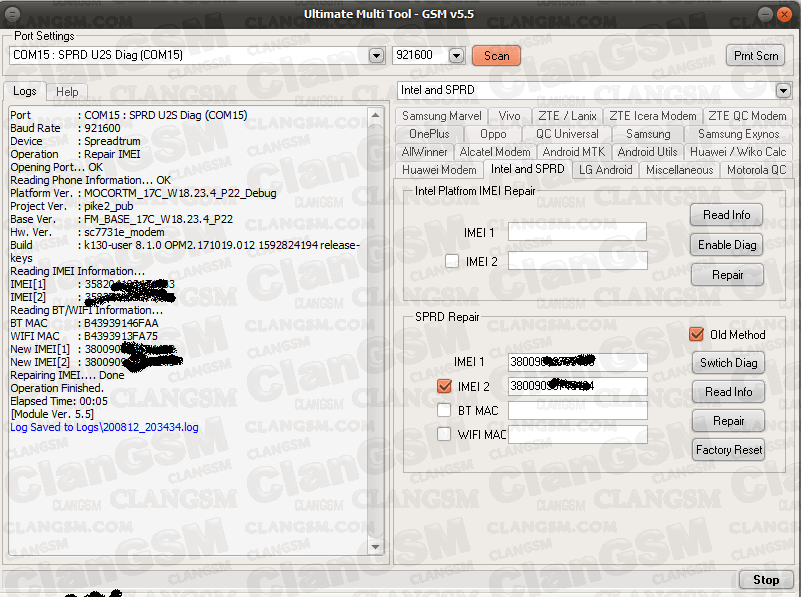
Task: Open the AllWinner tab
Action: pyautogui.click(x=424, y=152)
